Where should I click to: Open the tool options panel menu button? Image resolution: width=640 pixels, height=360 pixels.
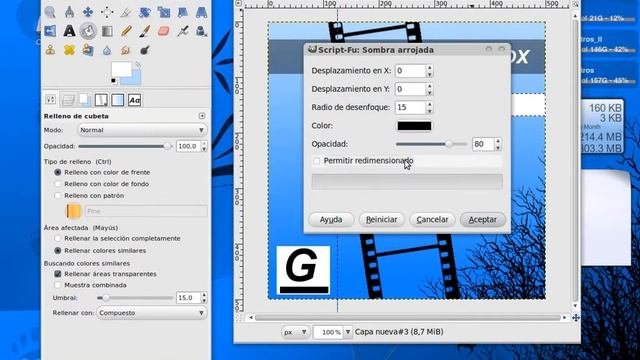202,116
